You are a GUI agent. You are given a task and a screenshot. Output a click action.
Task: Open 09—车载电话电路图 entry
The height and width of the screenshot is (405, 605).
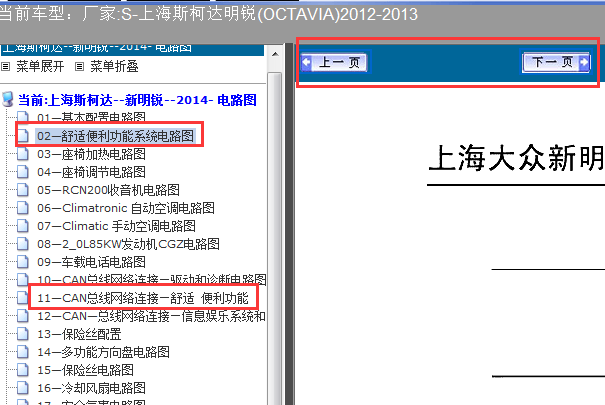(91, 262)
